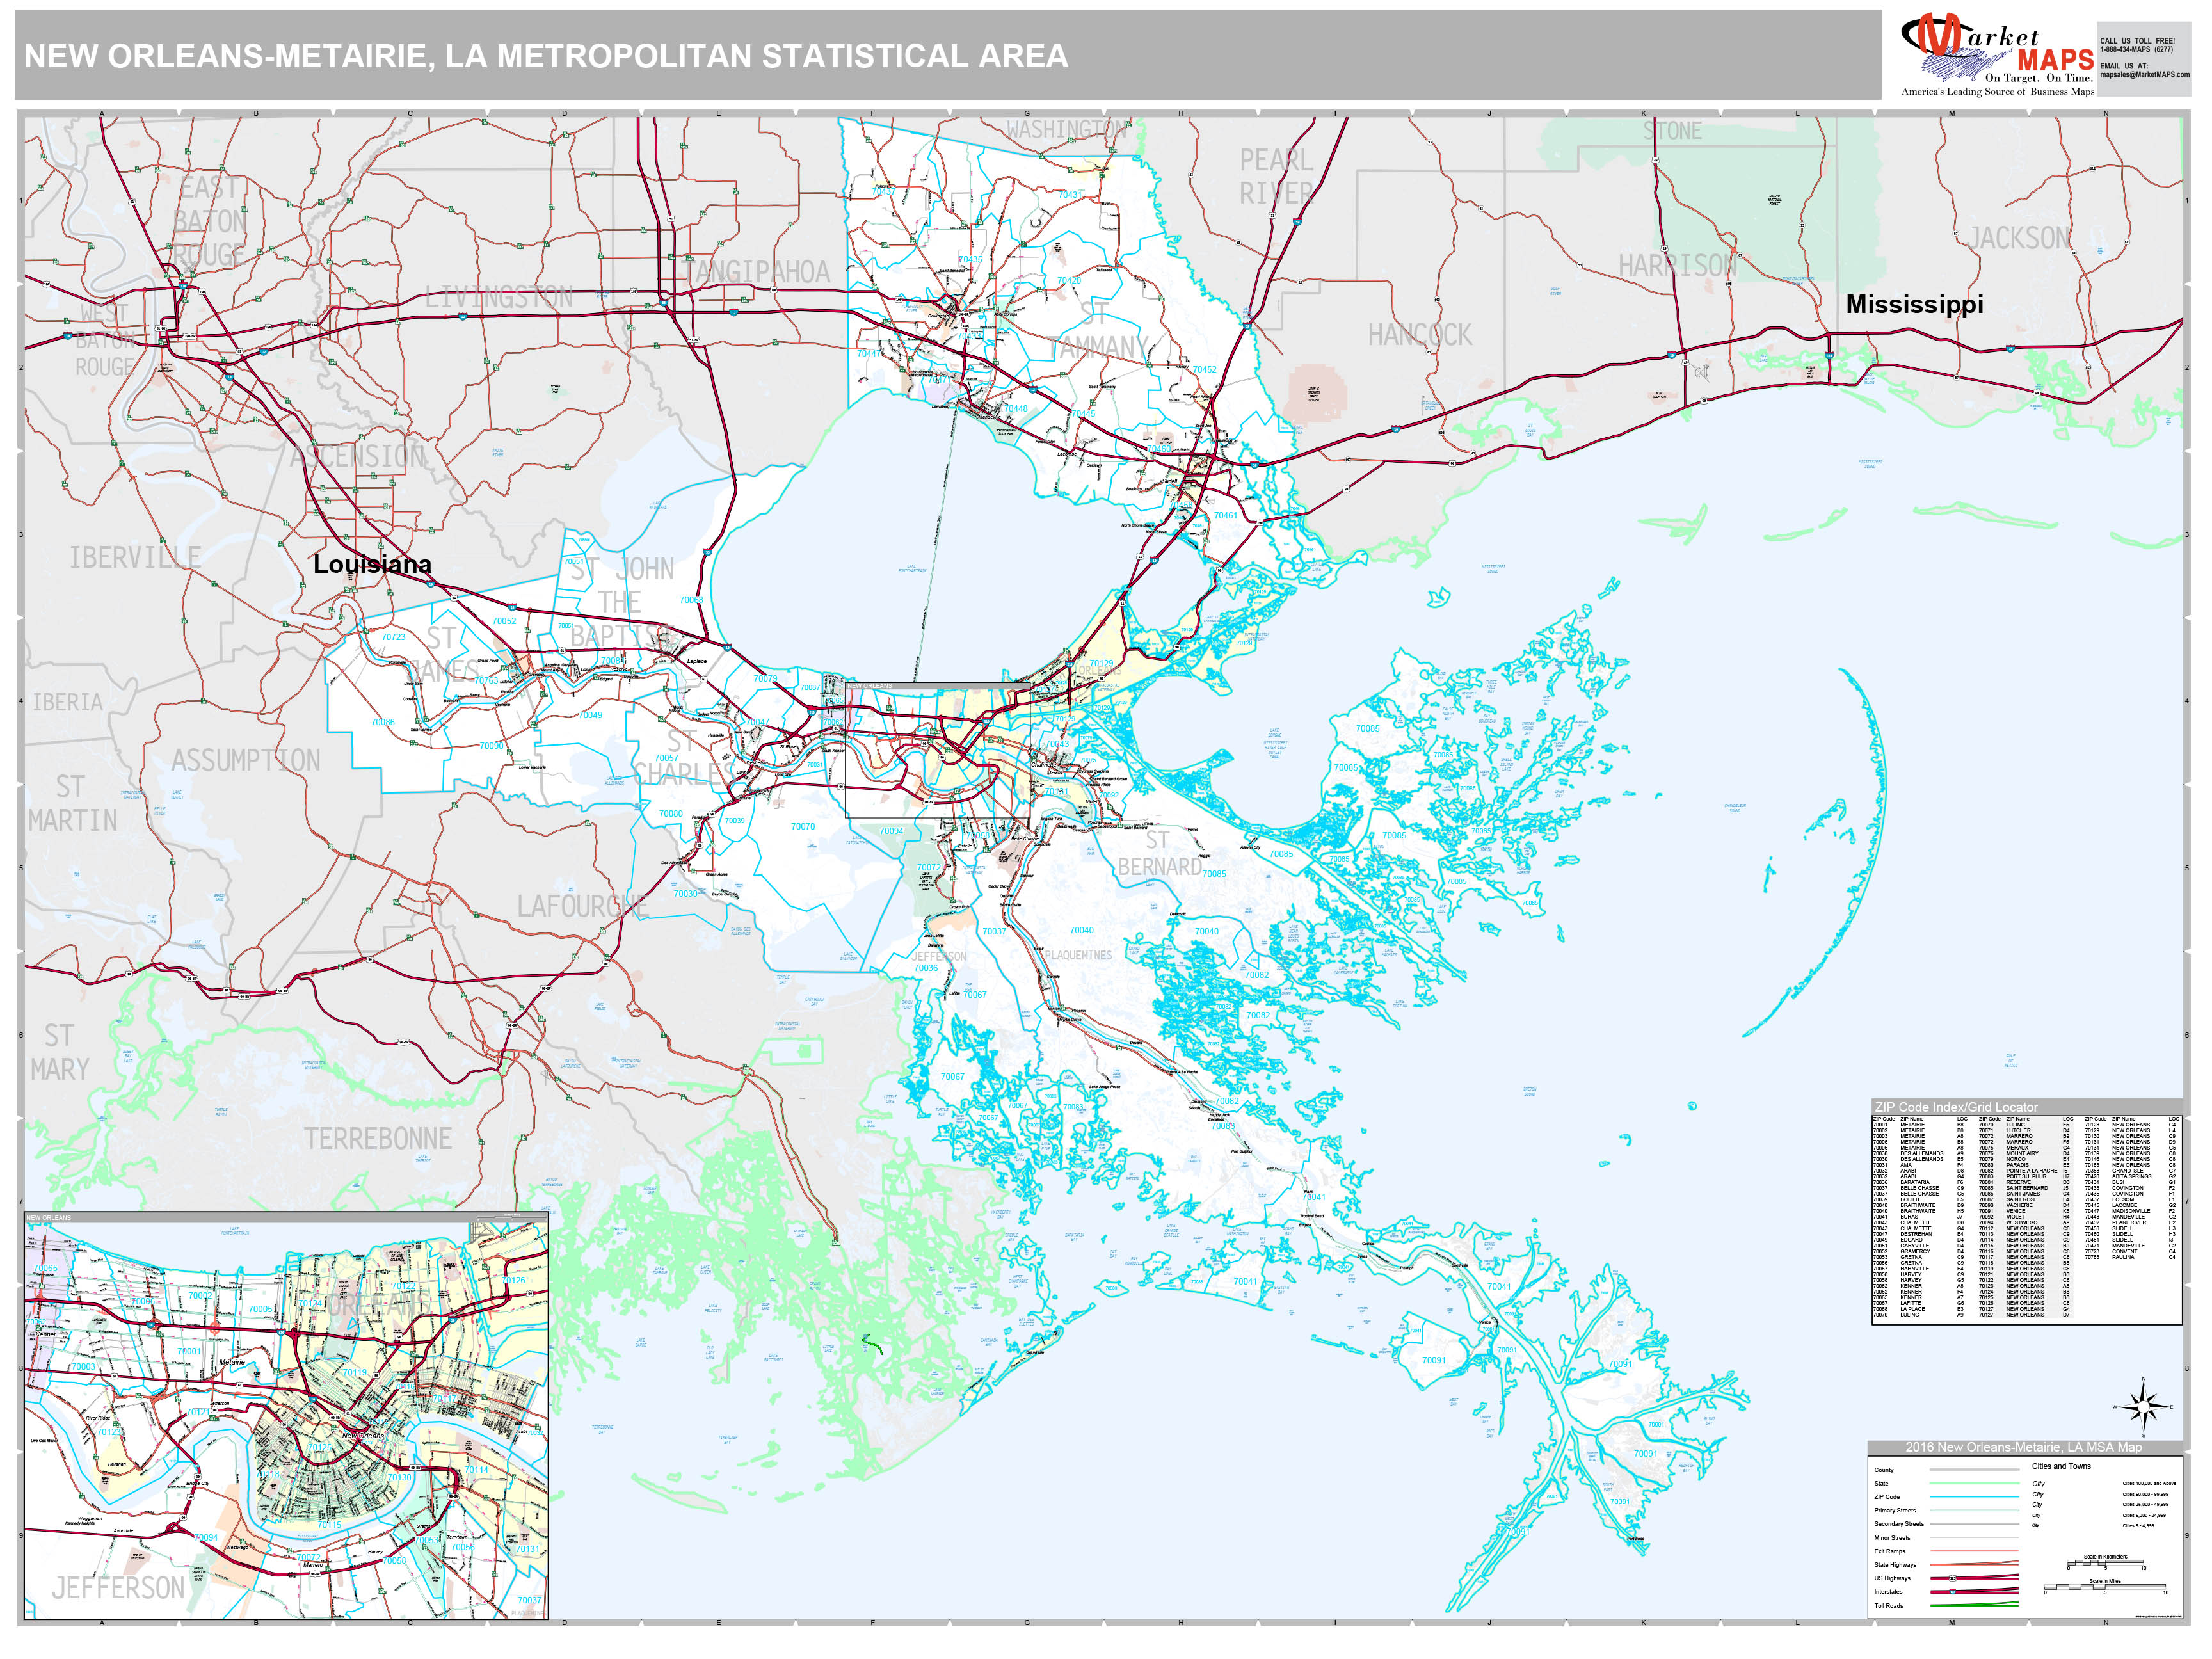This screenshot has width=2212, height=1659.
Task: Click the toll free phone number text
Action: [2137, 49]
